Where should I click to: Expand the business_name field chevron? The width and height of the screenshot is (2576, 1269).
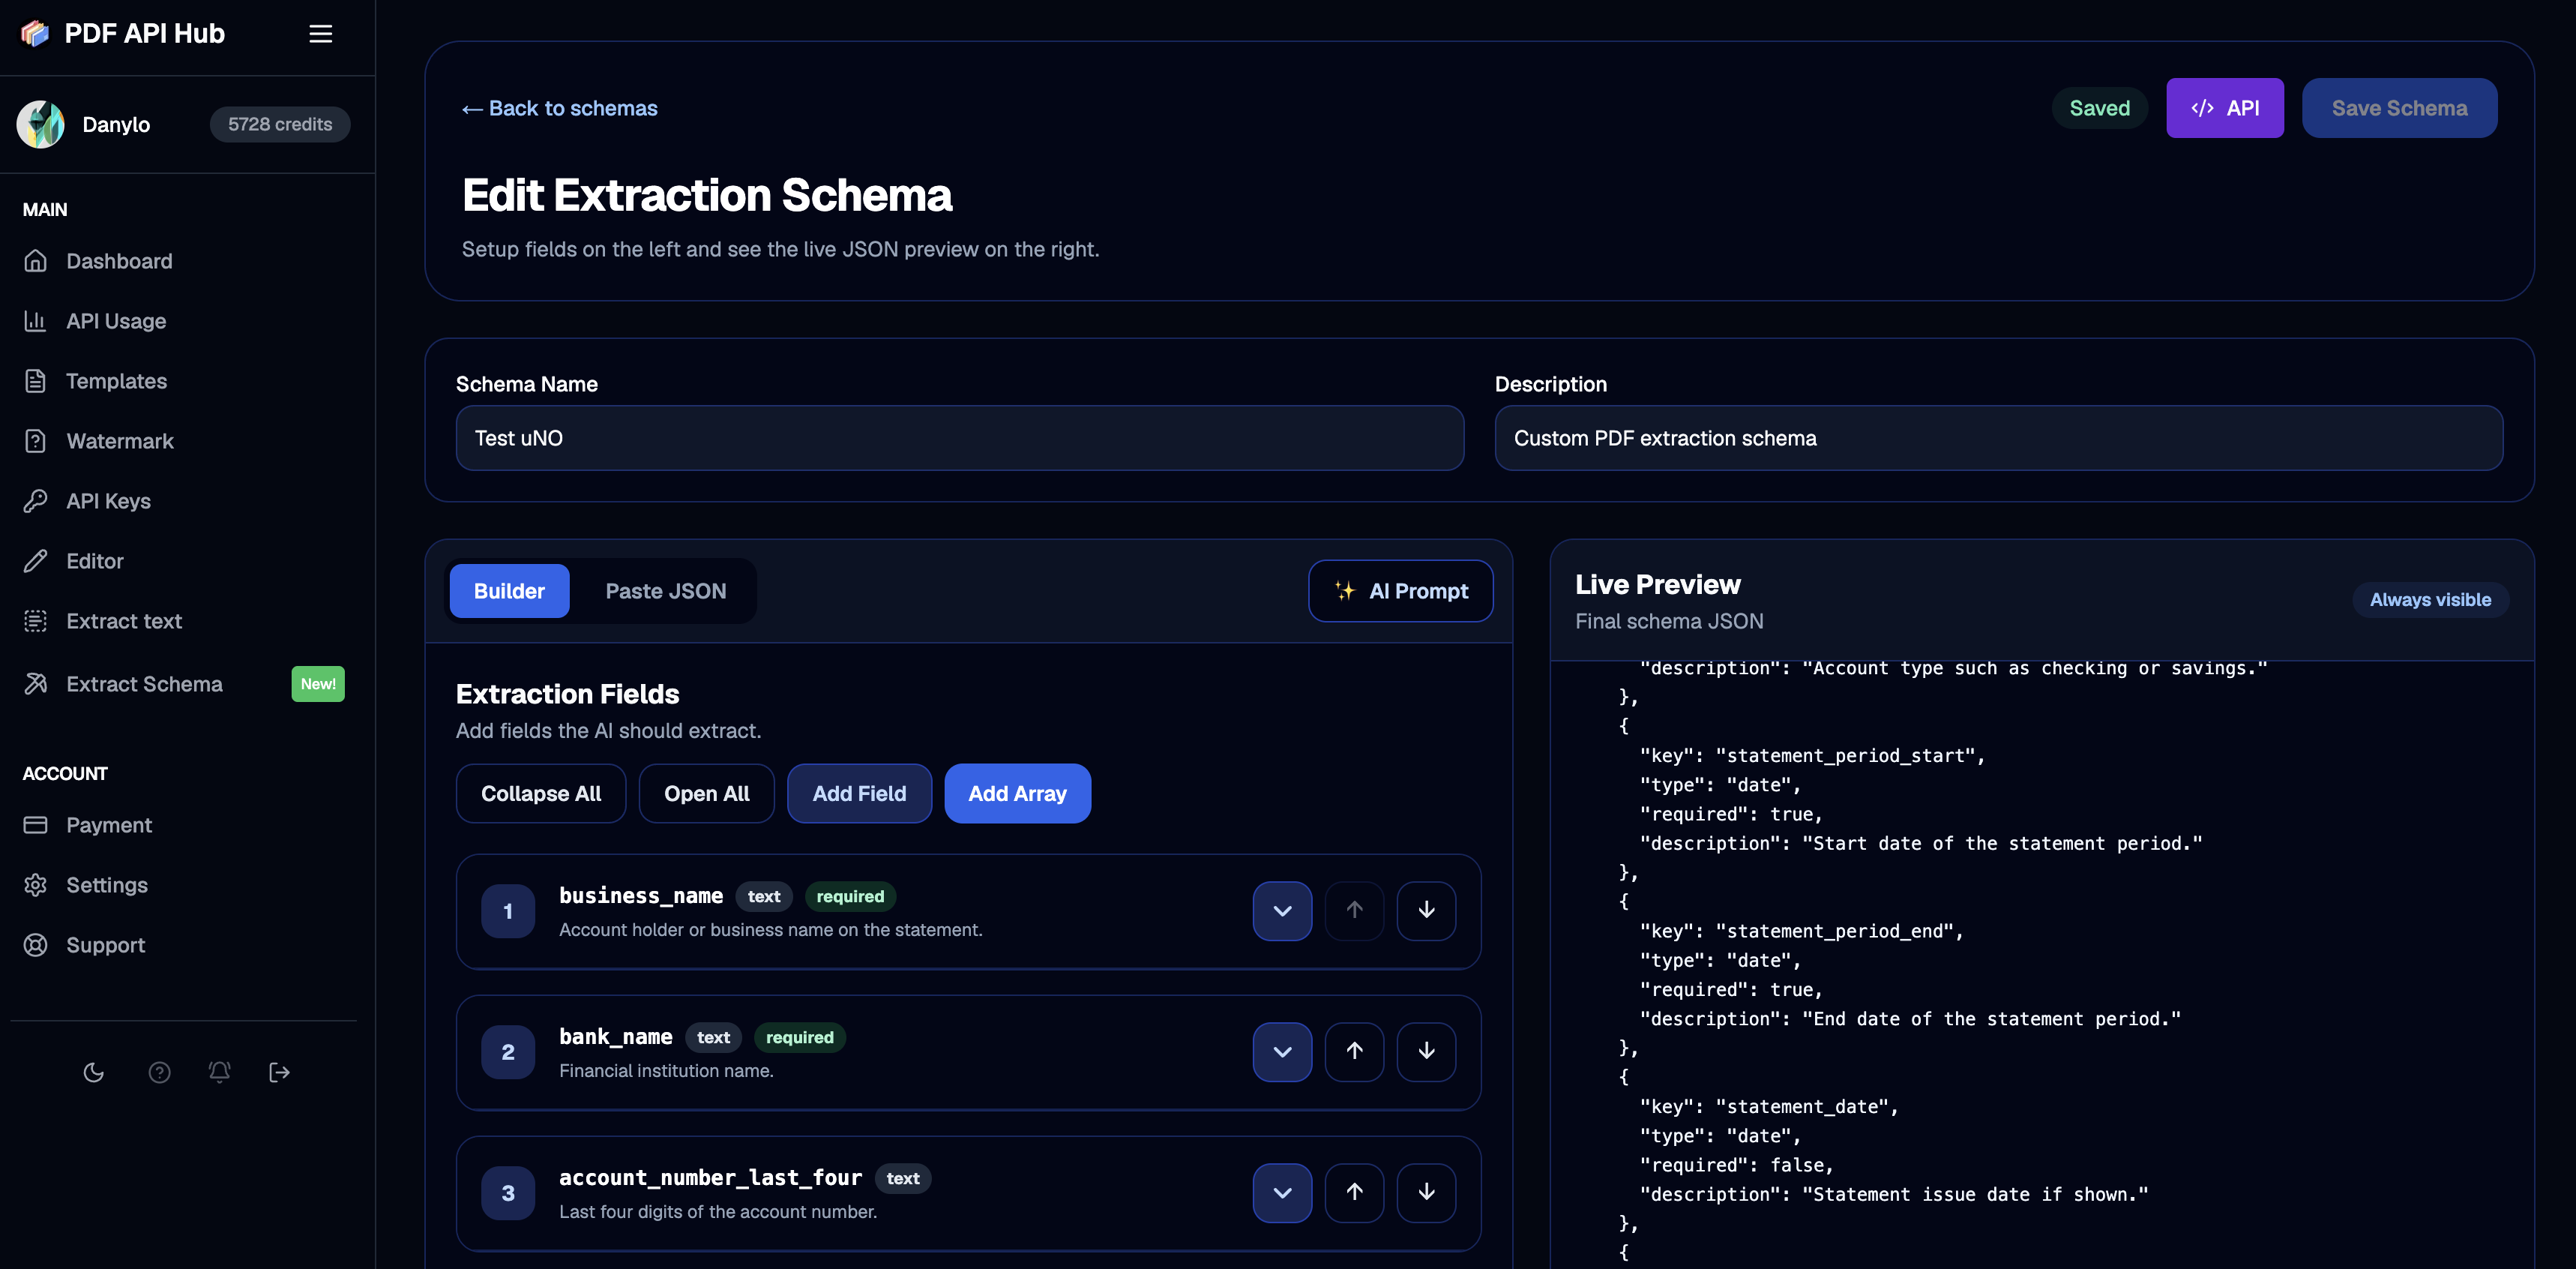(1282, 910)
